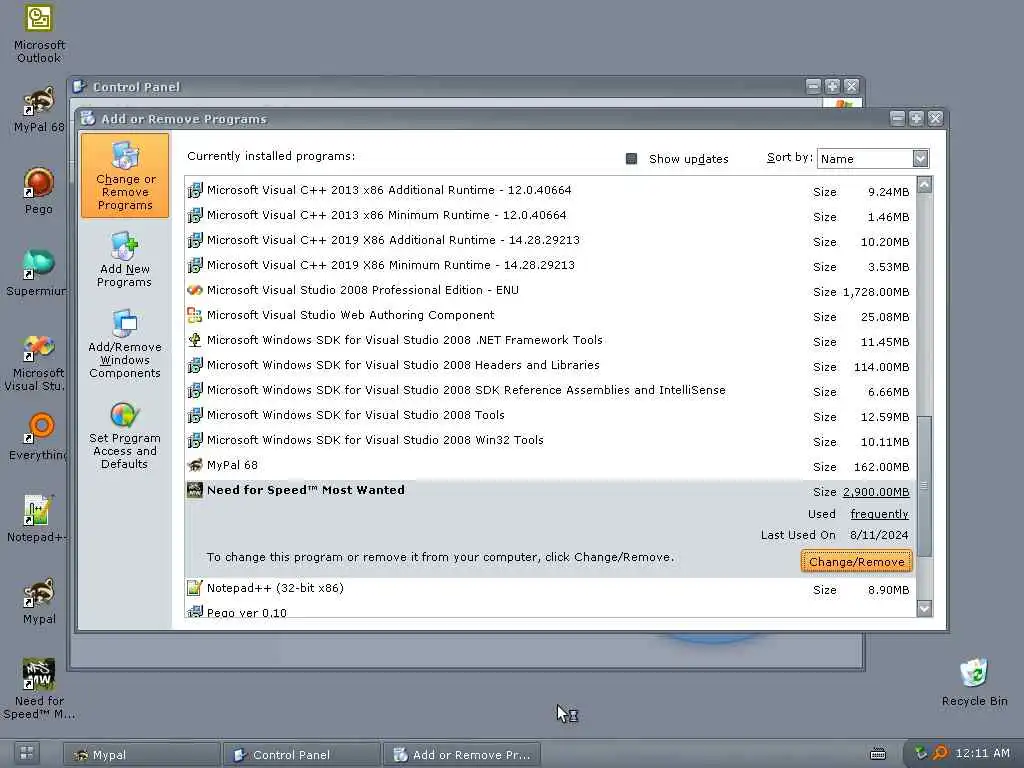Click icon of SDK .NET Framework Tools entry
The image size is (1024, 768).
click(195, 340)
